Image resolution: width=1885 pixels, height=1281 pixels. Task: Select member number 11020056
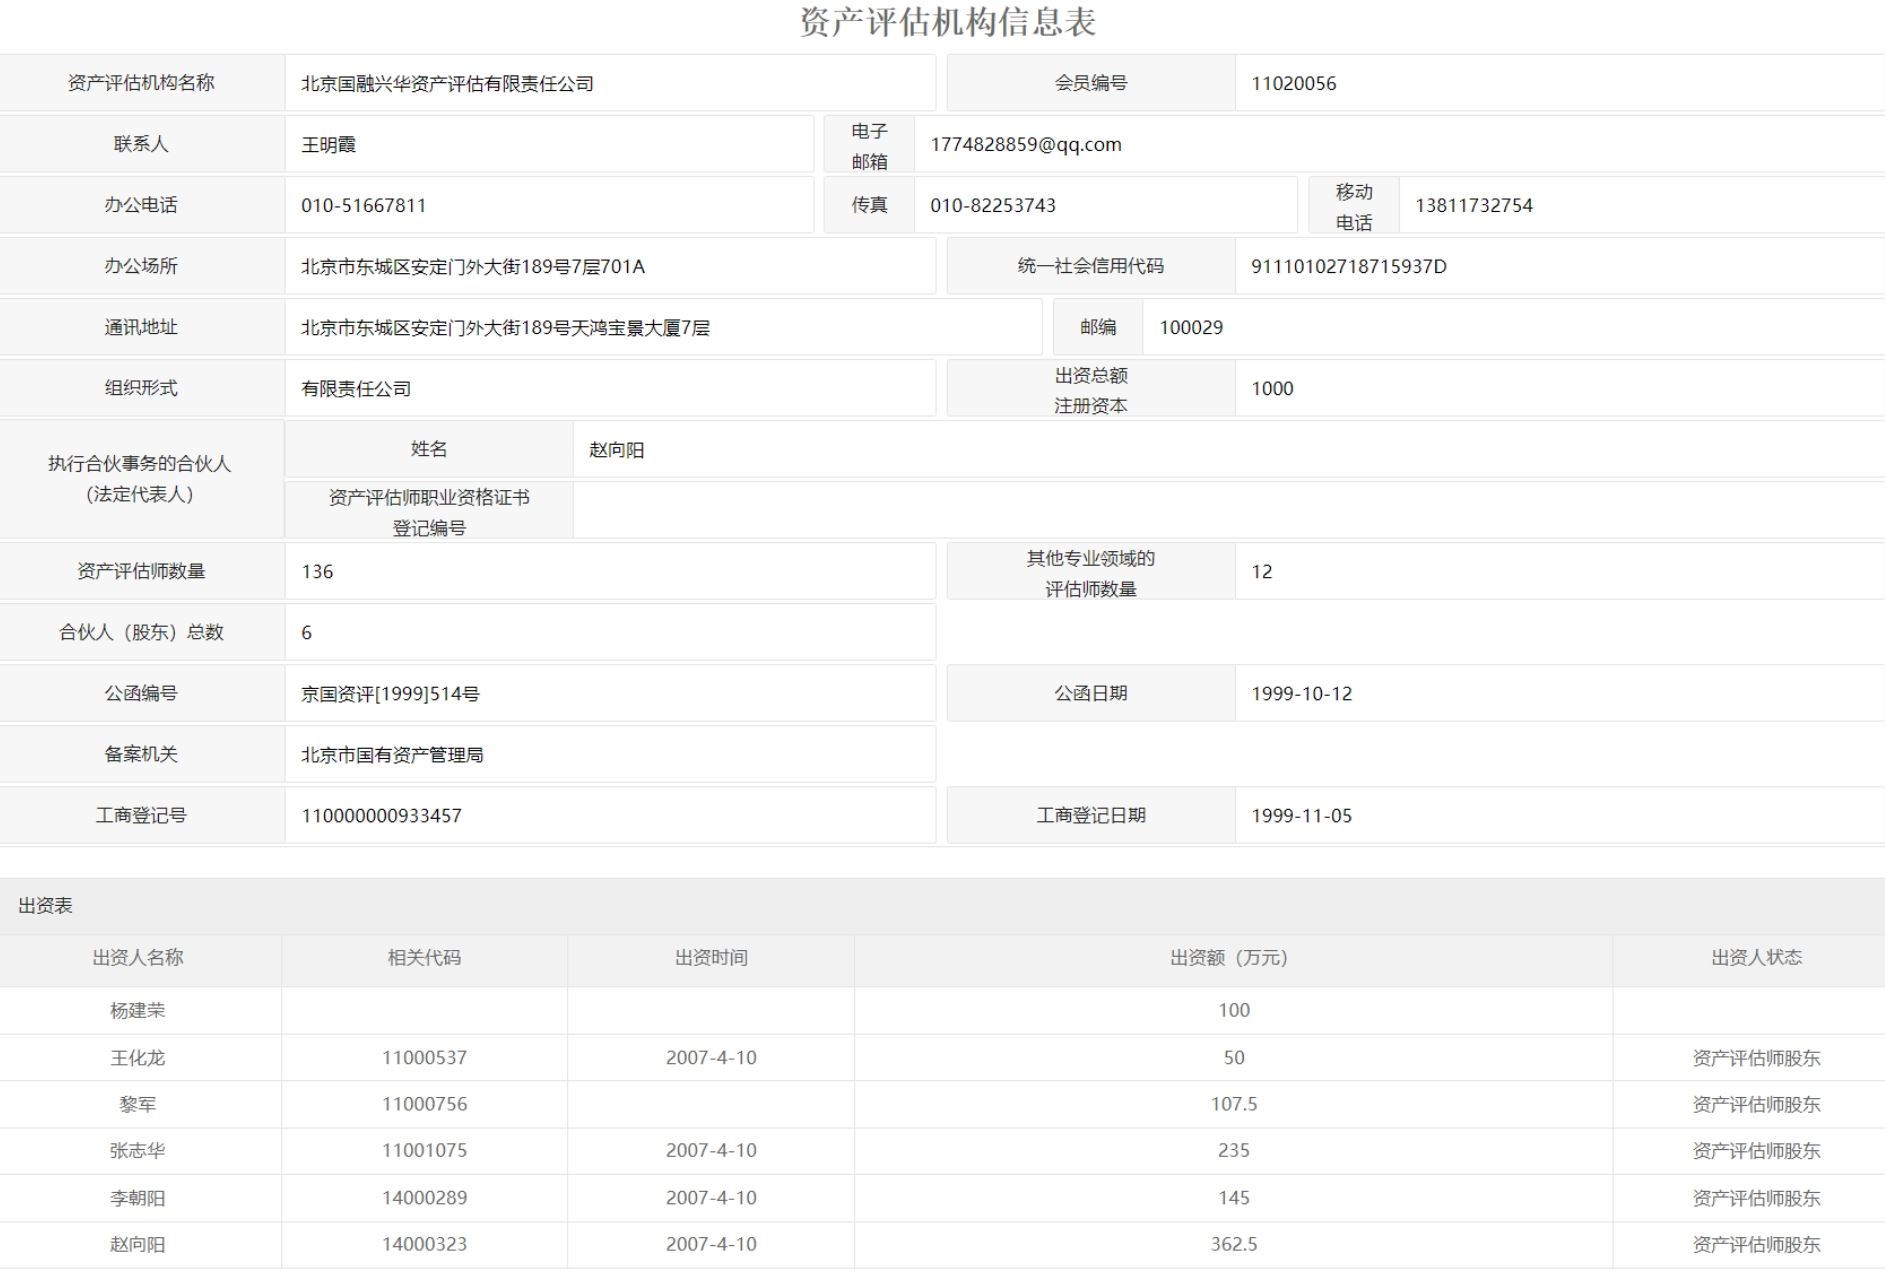(x=1293, y=84)
